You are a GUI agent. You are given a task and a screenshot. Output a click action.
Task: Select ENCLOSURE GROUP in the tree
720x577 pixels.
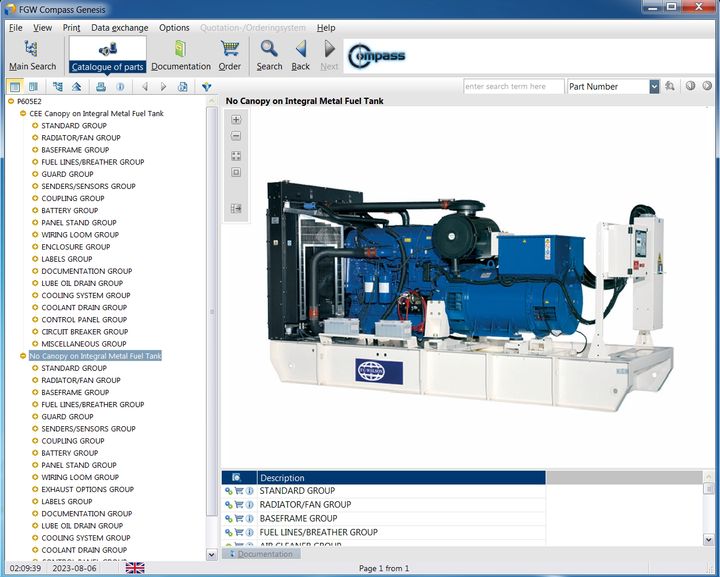76,247
